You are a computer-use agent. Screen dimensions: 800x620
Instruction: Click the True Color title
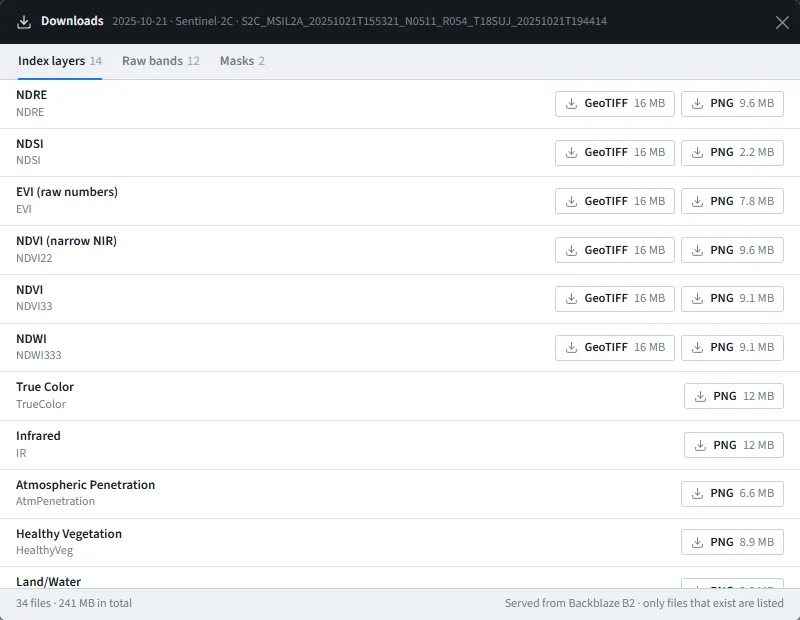click(45, 387)
